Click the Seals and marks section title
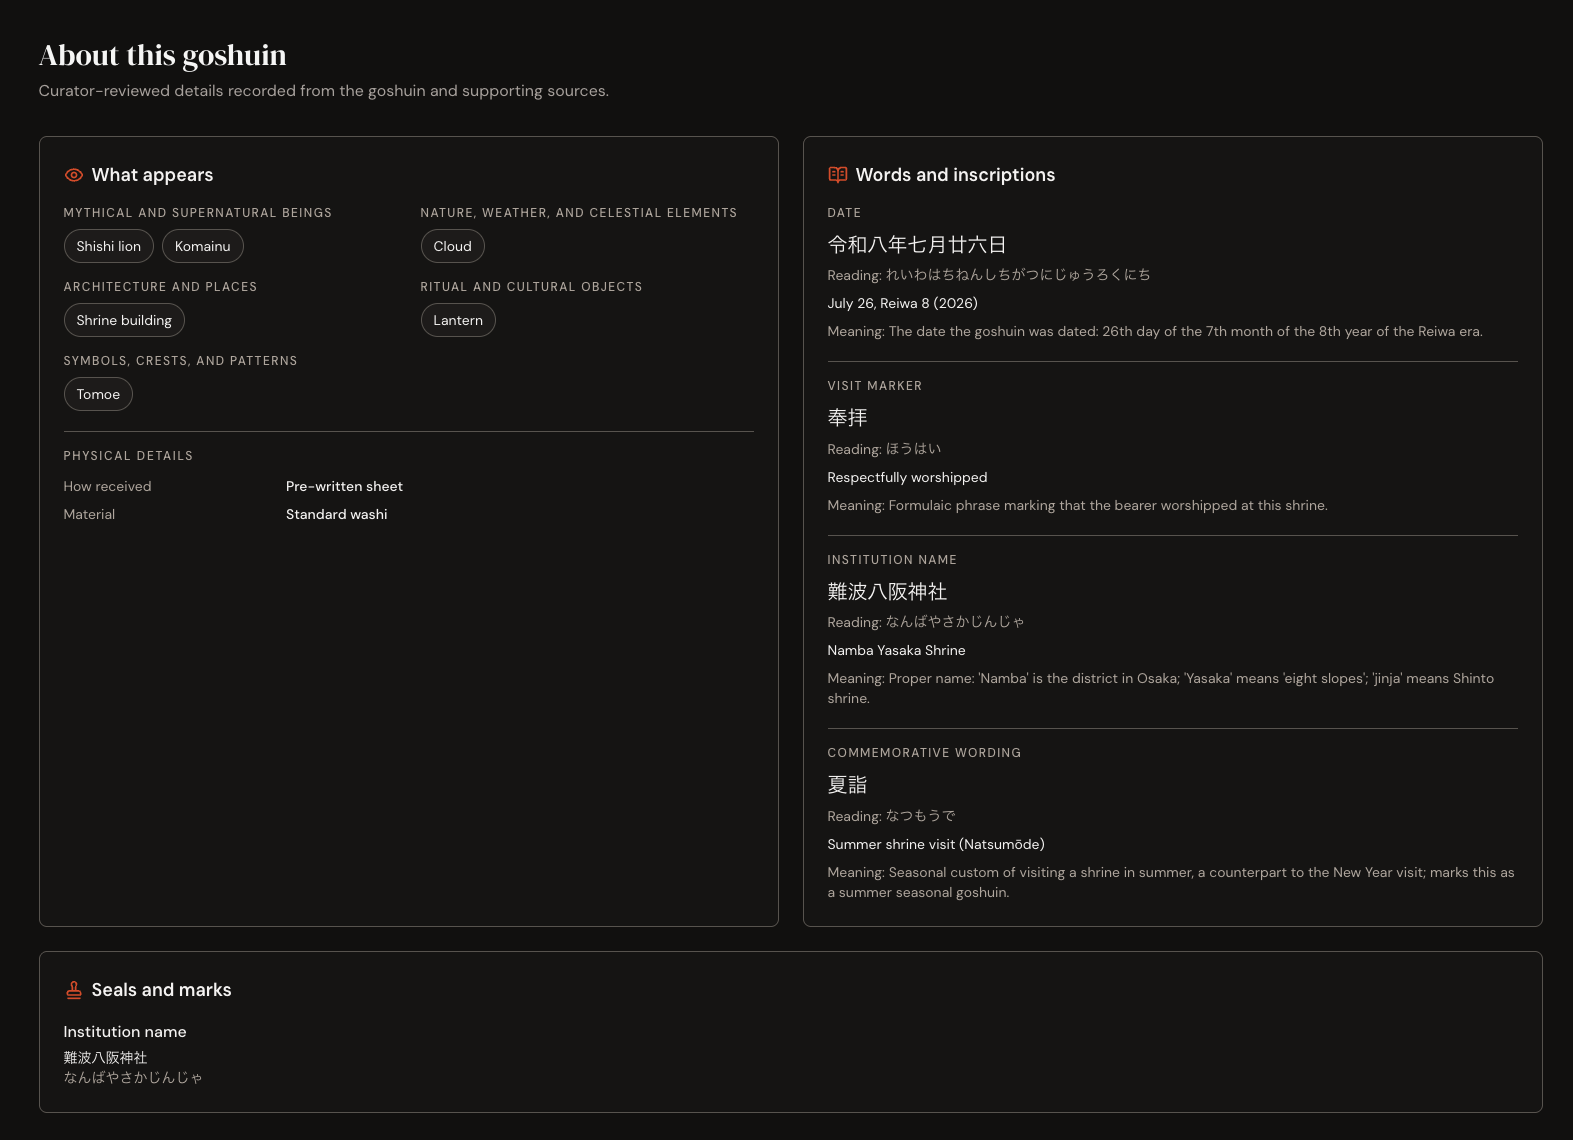1573x1140 pixels. pyautogui.click(x=162, y=990)
